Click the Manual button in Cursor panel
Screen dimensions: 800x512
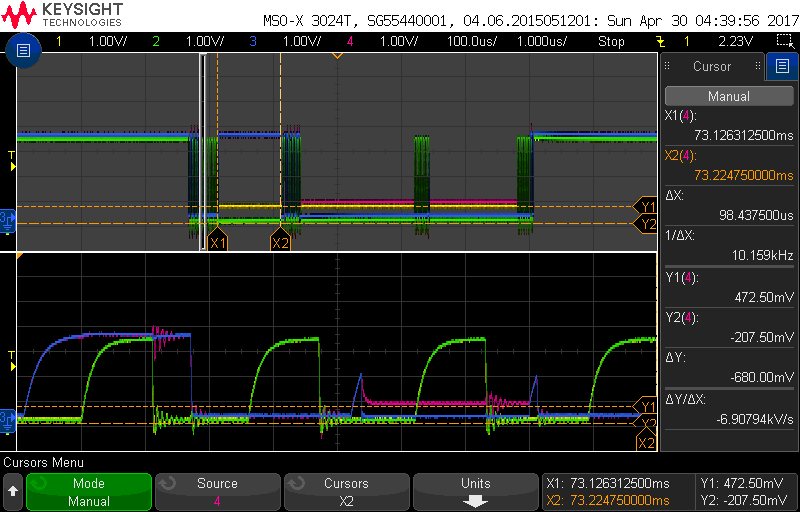click(x=729, y=96)
